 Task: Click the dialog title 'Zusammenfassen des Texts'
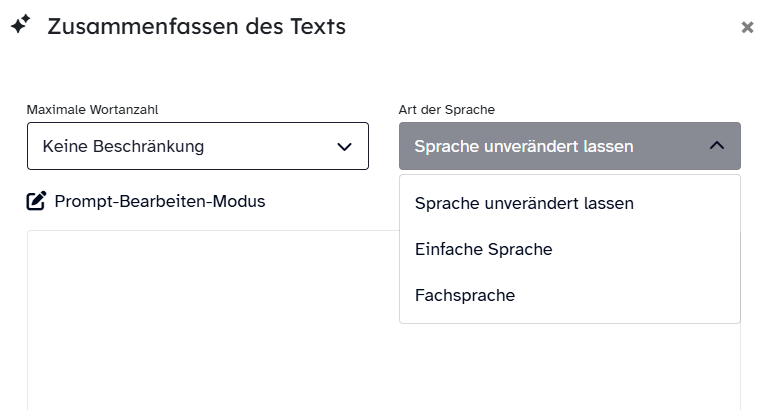(196, 27)
